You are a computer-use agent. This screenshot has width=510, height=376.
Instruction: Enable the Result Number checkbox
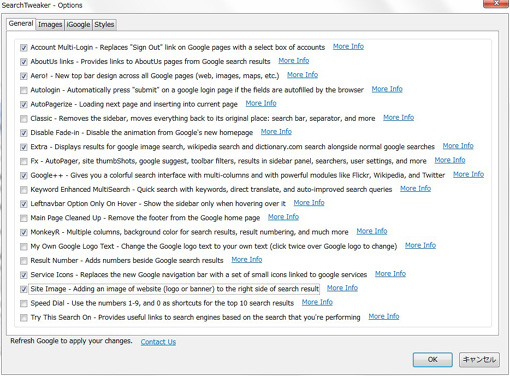pos(23,261)
